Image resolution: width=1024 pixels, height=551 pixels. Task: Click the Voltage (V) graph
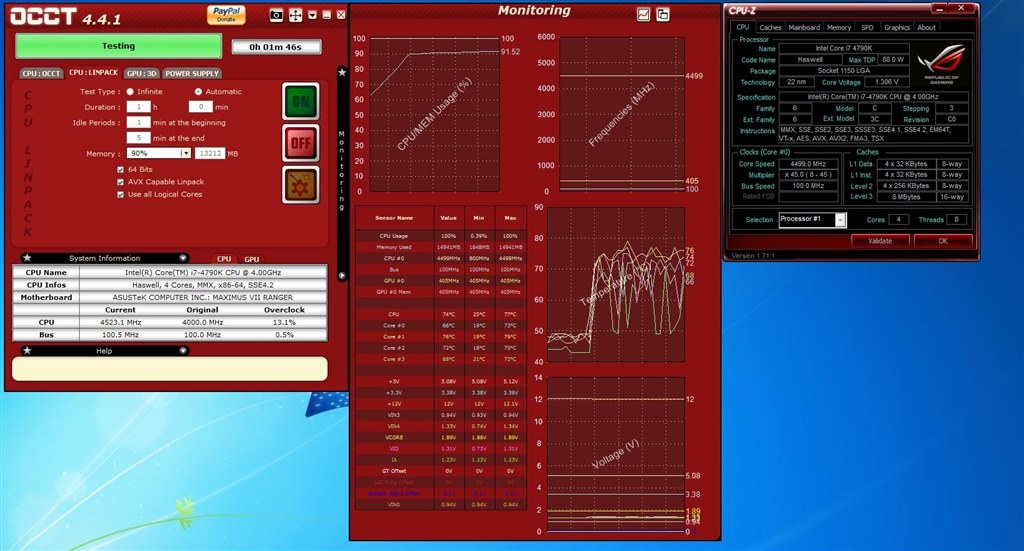pyautogui.click(x=616, y=454)
